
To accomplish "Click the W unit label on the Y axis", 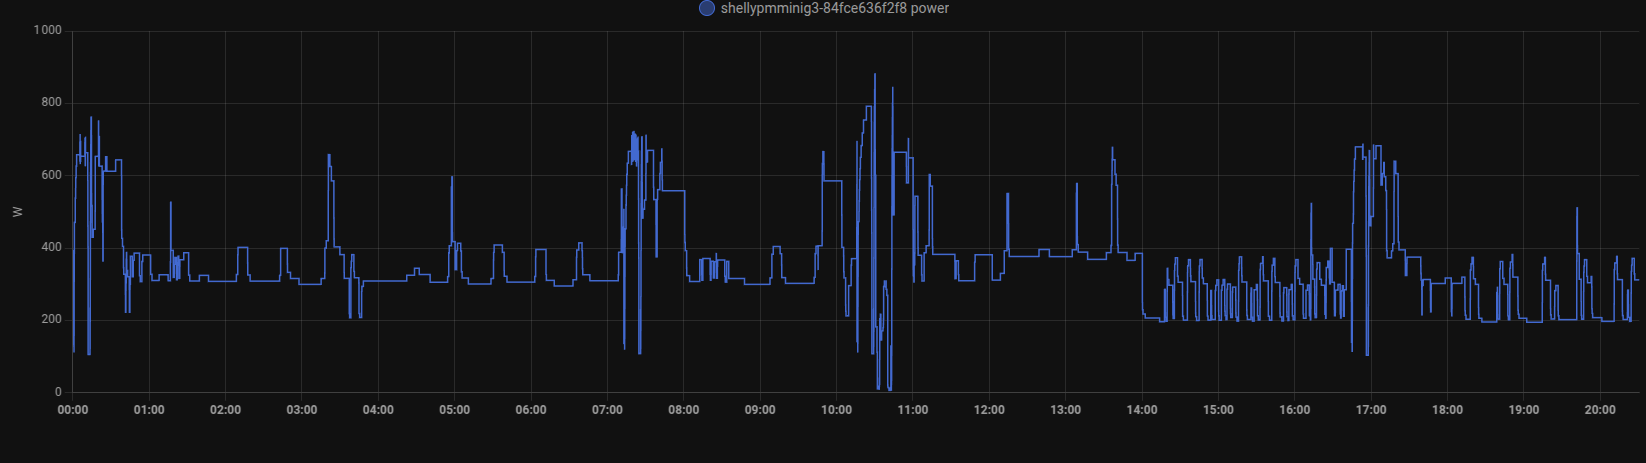I will tap(17, 212).
